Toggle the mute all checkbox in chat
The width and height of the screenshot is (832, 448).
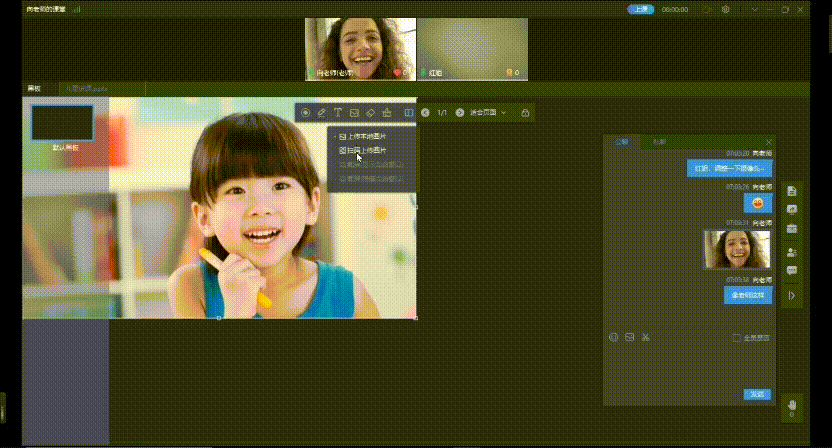736,338
